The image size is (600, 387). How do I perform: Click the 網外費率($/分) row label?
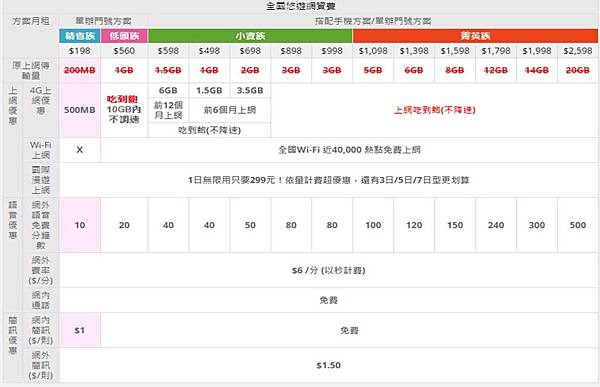tap(41, 270)
